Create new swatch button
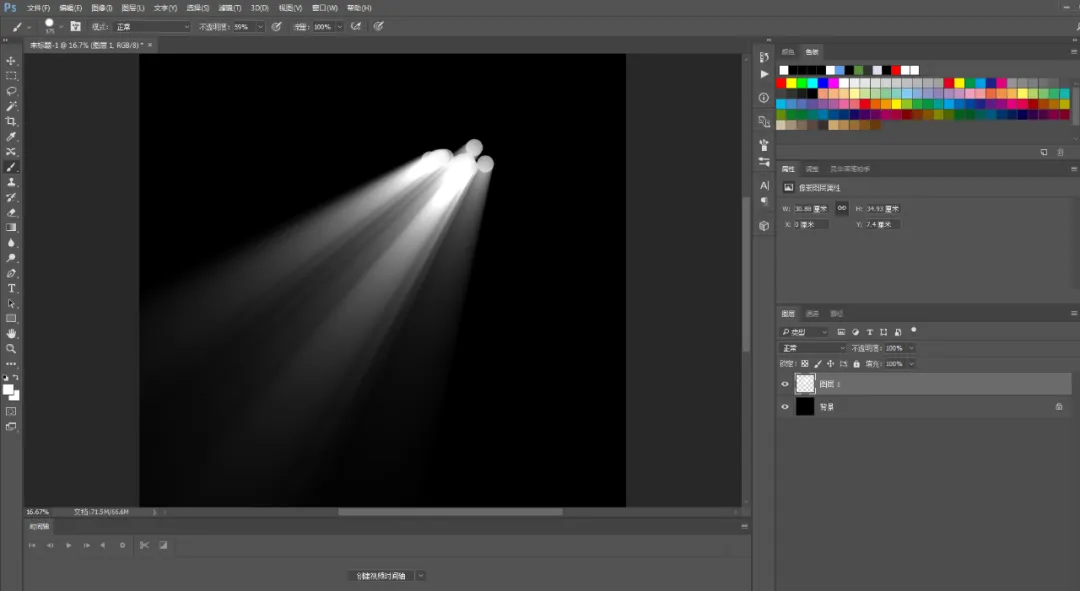 point(1043,152)
